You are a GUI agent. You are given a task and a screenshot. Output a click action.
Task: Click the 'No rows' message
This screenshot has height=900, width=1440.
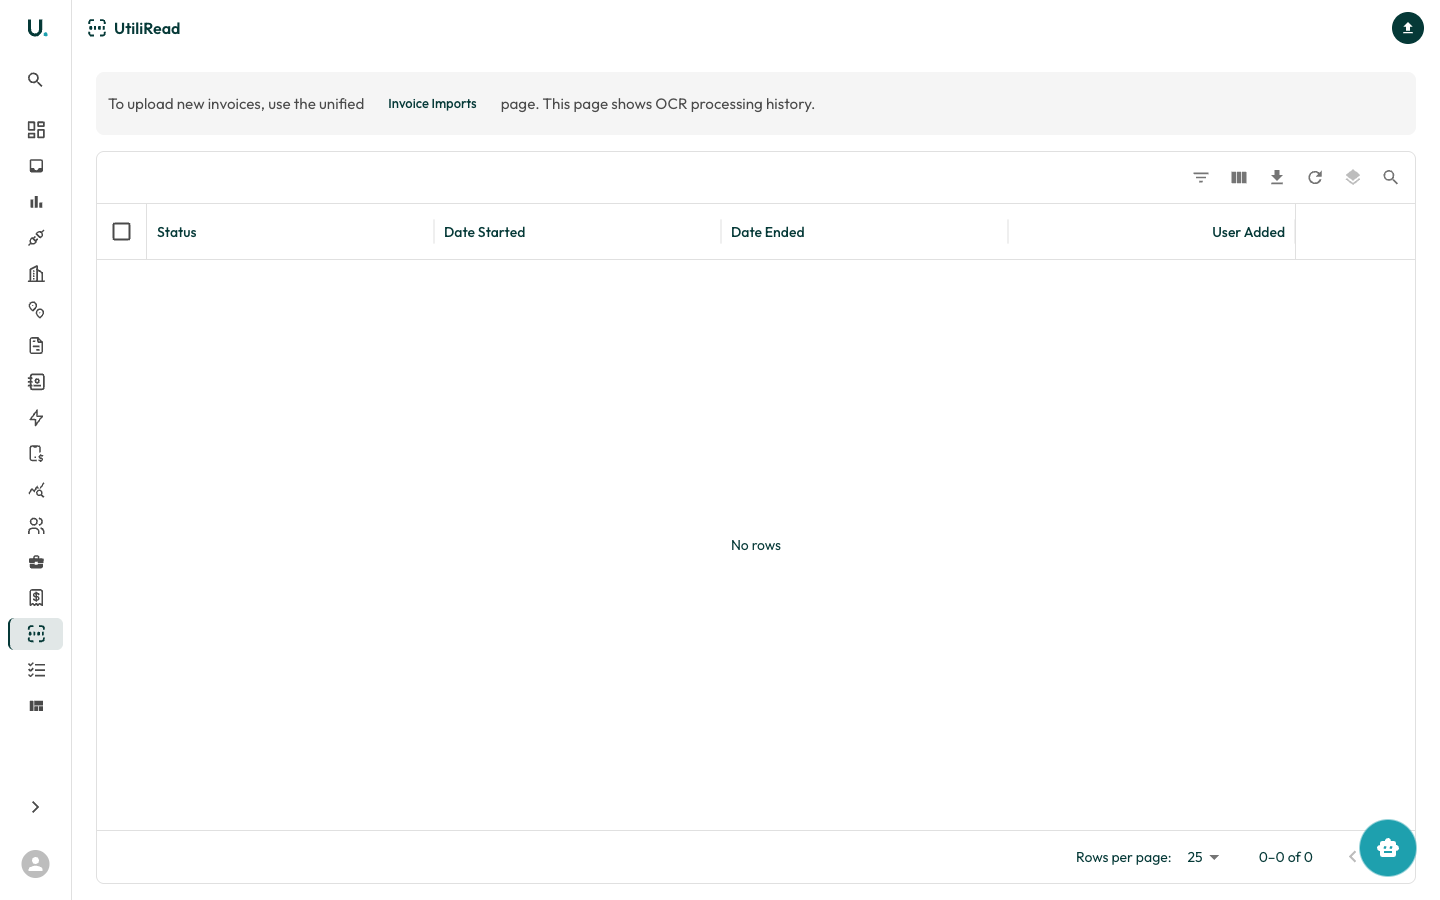pos(756,545)
